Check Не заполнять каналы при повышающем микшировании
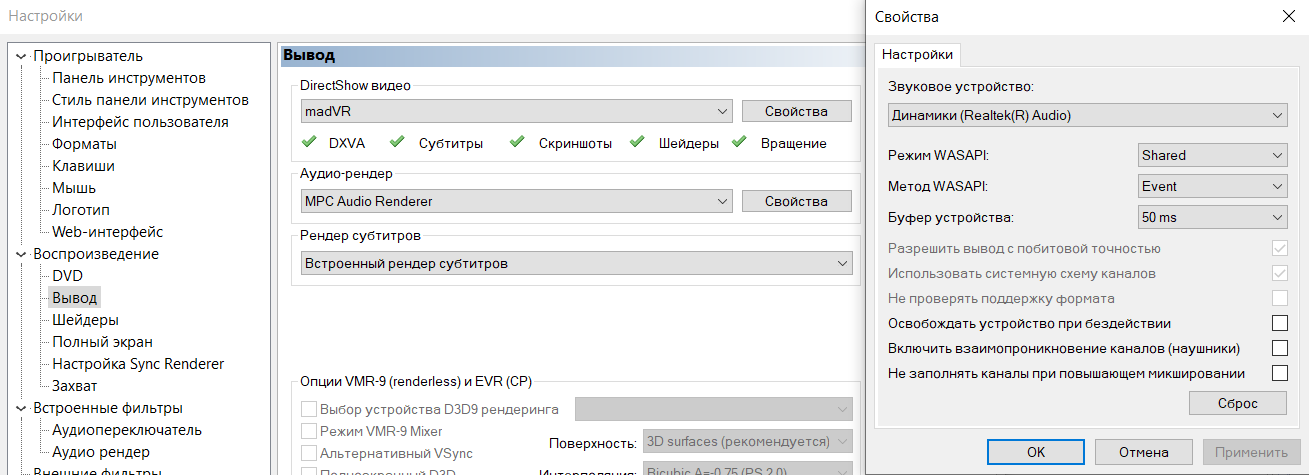The image size is (1309, 475). click(x=1279, y=373)
